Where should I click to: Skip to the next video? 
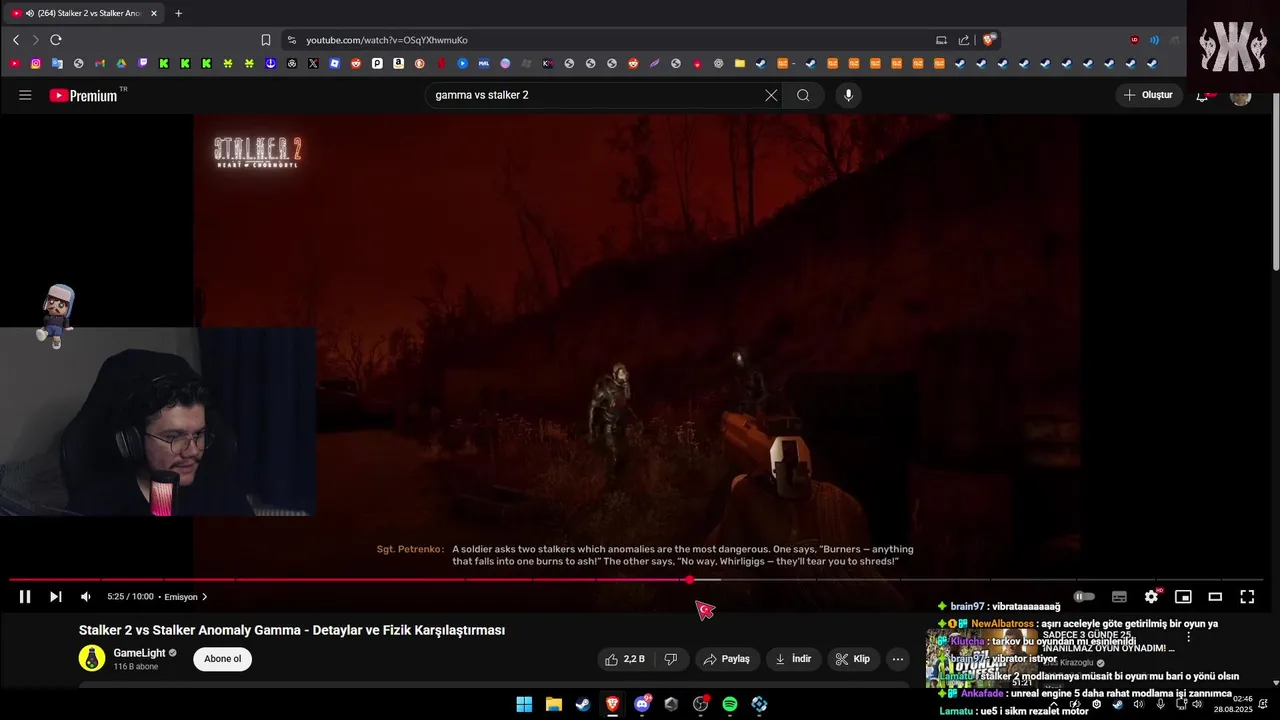(x=56, y=597)
